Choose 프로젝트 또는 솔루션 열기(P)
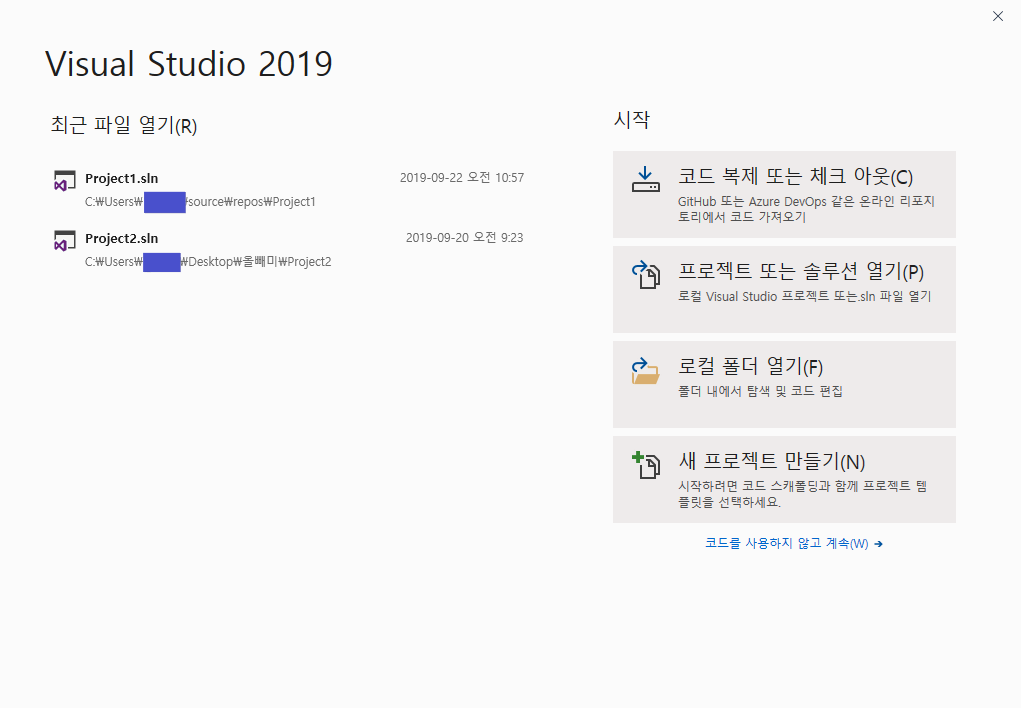Image resolution: width=1021 pixels, height=708 pixels. click(784, 289)
